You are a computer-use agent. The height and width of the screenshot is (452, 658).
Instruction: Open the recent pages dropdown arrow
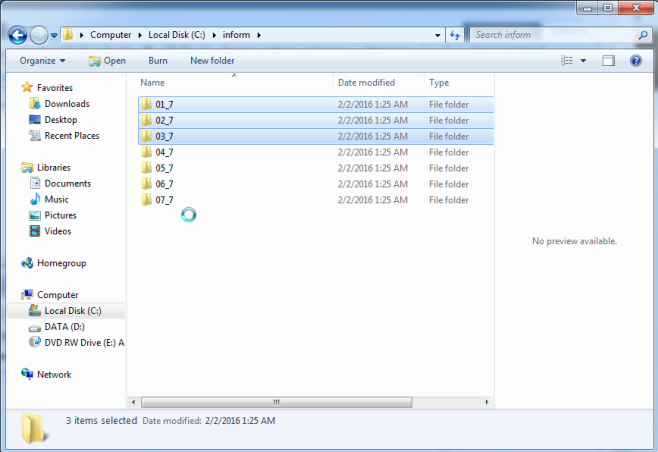pyautogui.click(x=54, y=35)
